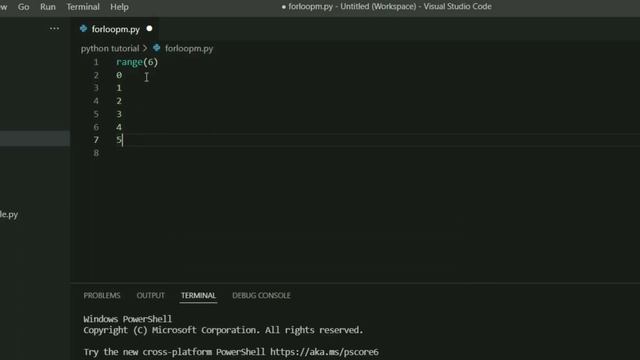640x360 pixels.
Task: Click the breadcrumb chevron after 'python tutorial'
Action: 145,49
